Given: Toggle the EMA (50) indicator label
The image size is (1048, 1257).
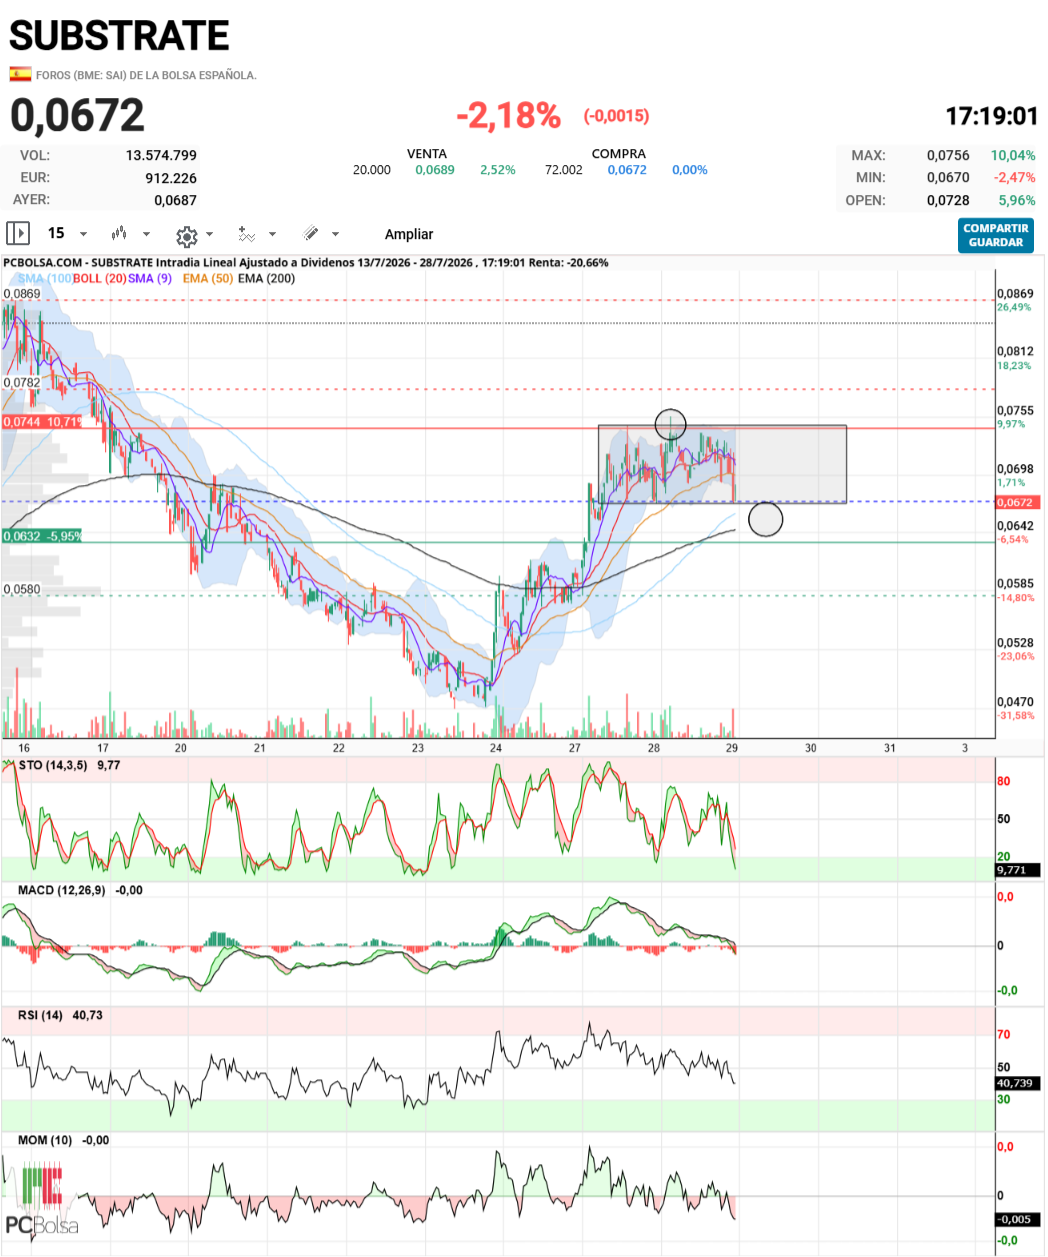Looking at the screenshot, I should coord(208,278).
